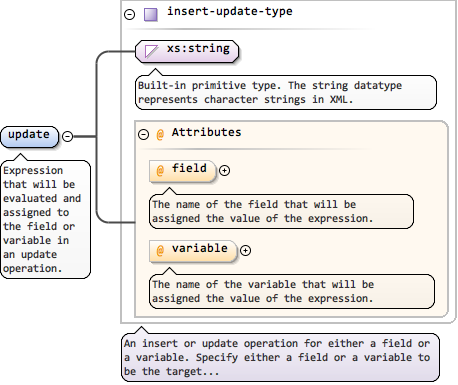The height and width of the screenshot is (385, 458).
Task: Select the field attribute box
Action: point(183,171)
